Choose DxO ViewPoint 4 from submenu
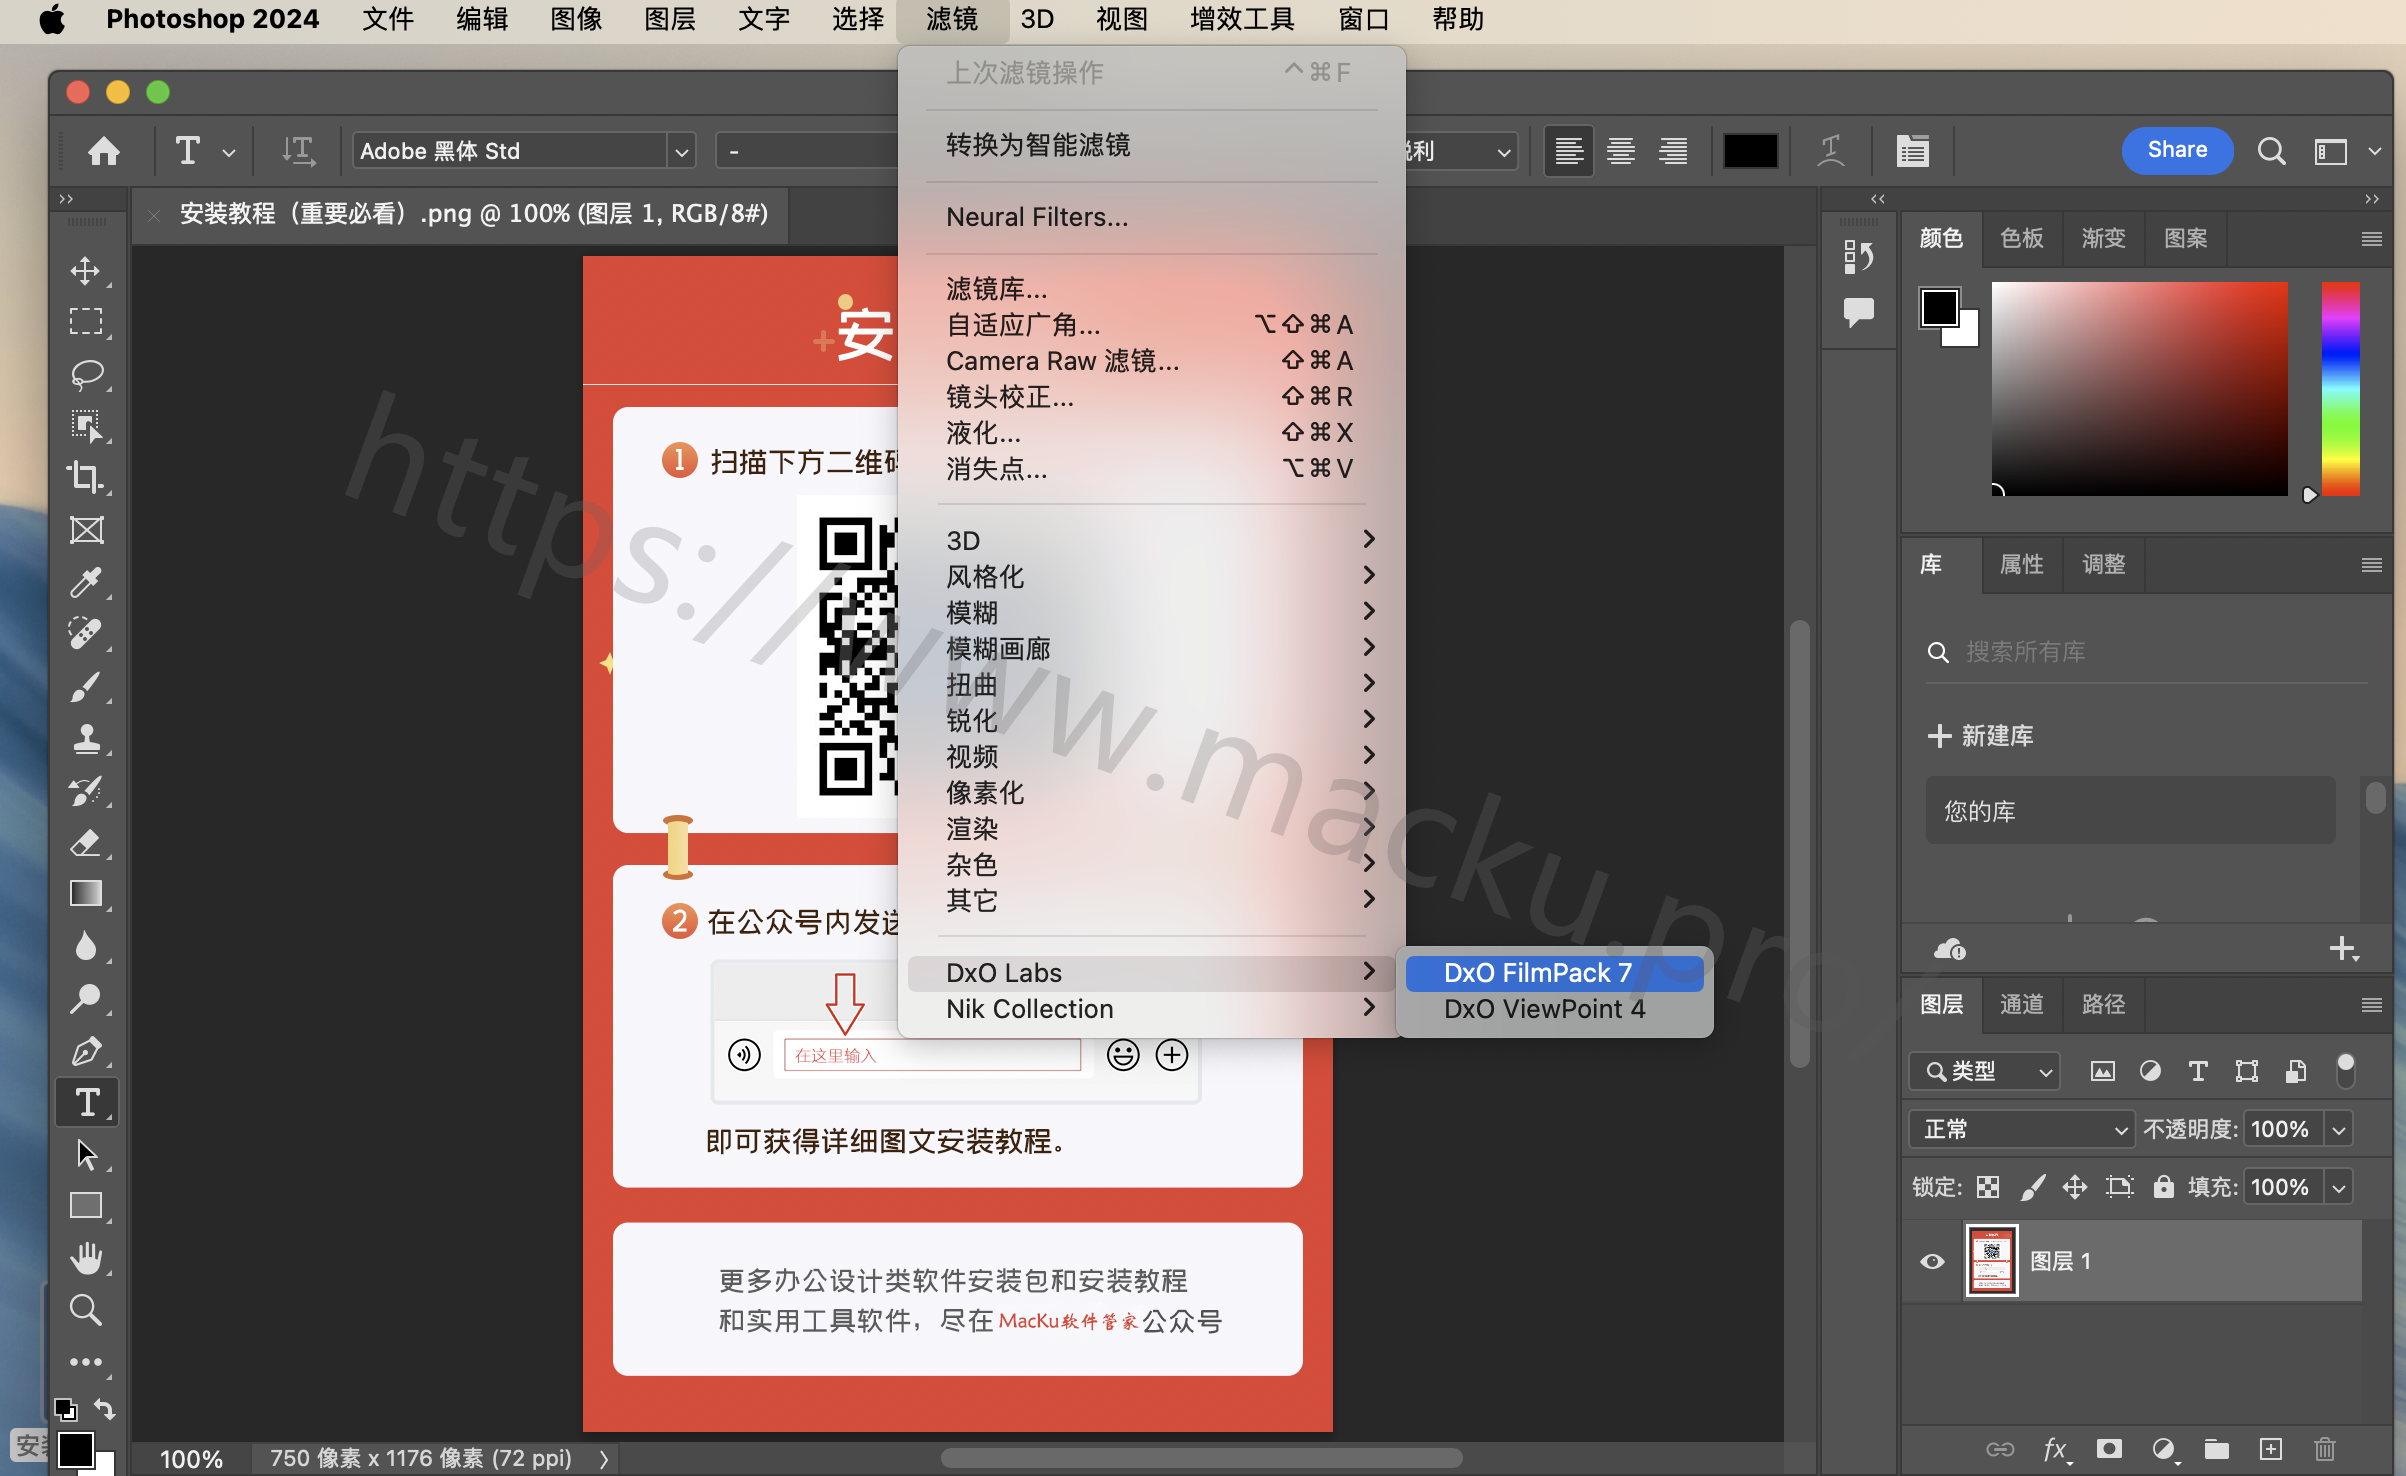2406x1476 pixels. 1553,1008
